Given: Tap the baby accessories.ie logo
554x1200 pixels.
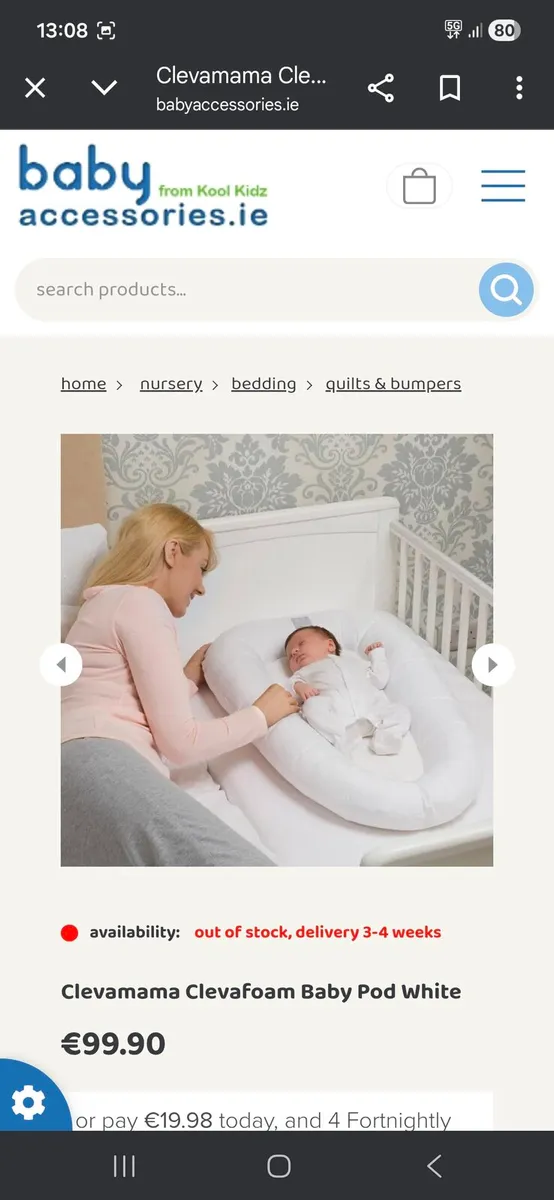Looking at the screenshot, I should 143,186.
